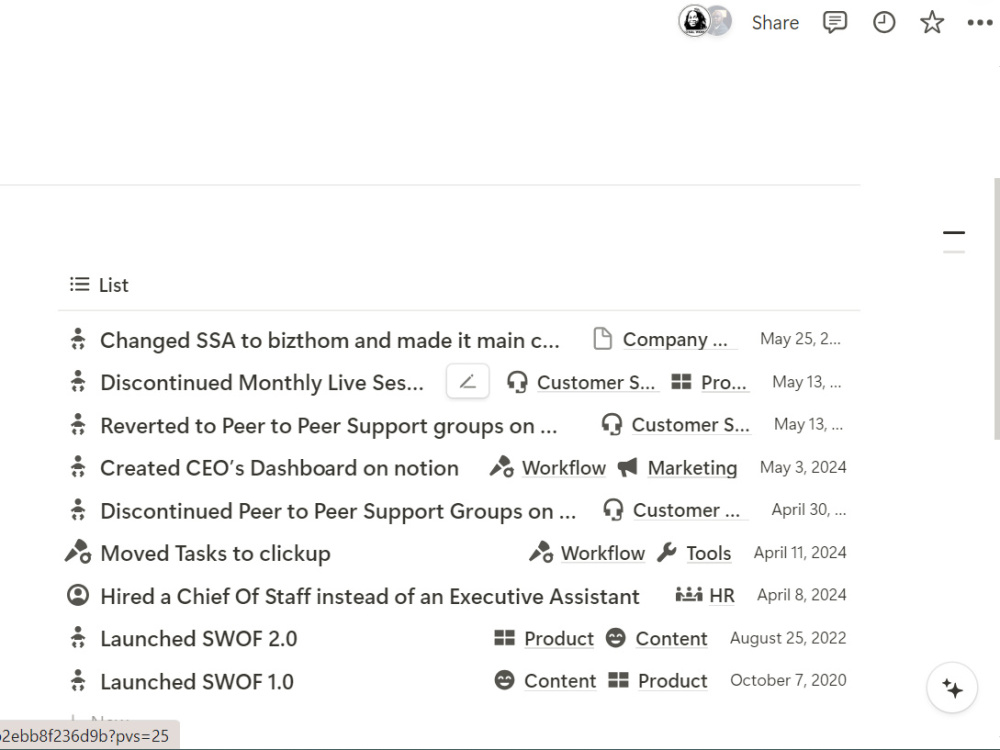1000x750 pixels.
Task: Open Discontinued Monthly Live Ses... entry
Action: 261,382
